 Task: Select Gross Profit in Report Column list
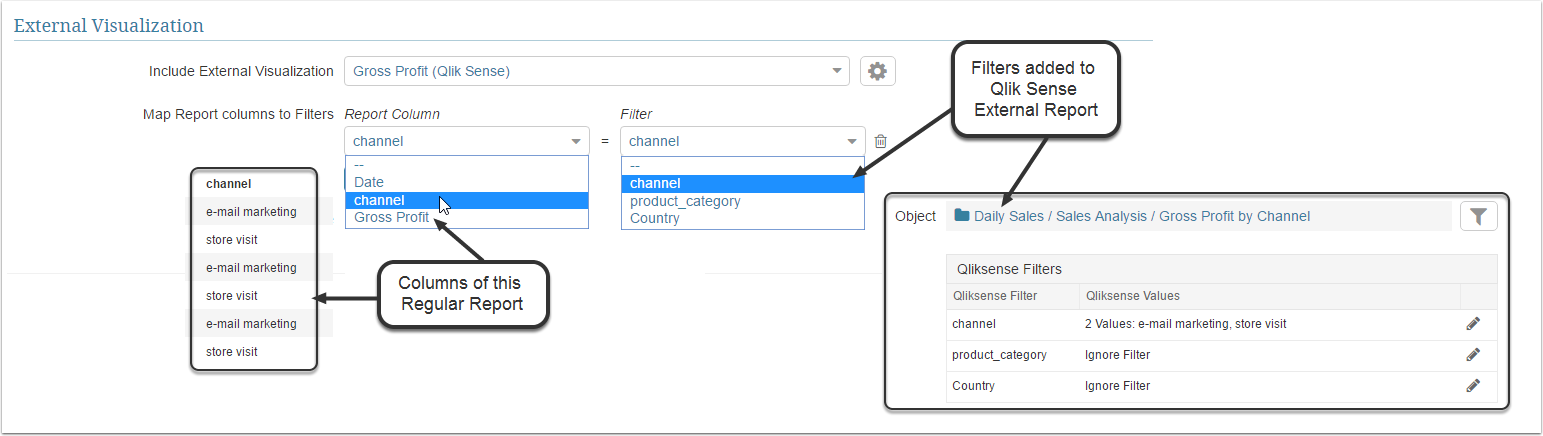[x=391, y=217]
